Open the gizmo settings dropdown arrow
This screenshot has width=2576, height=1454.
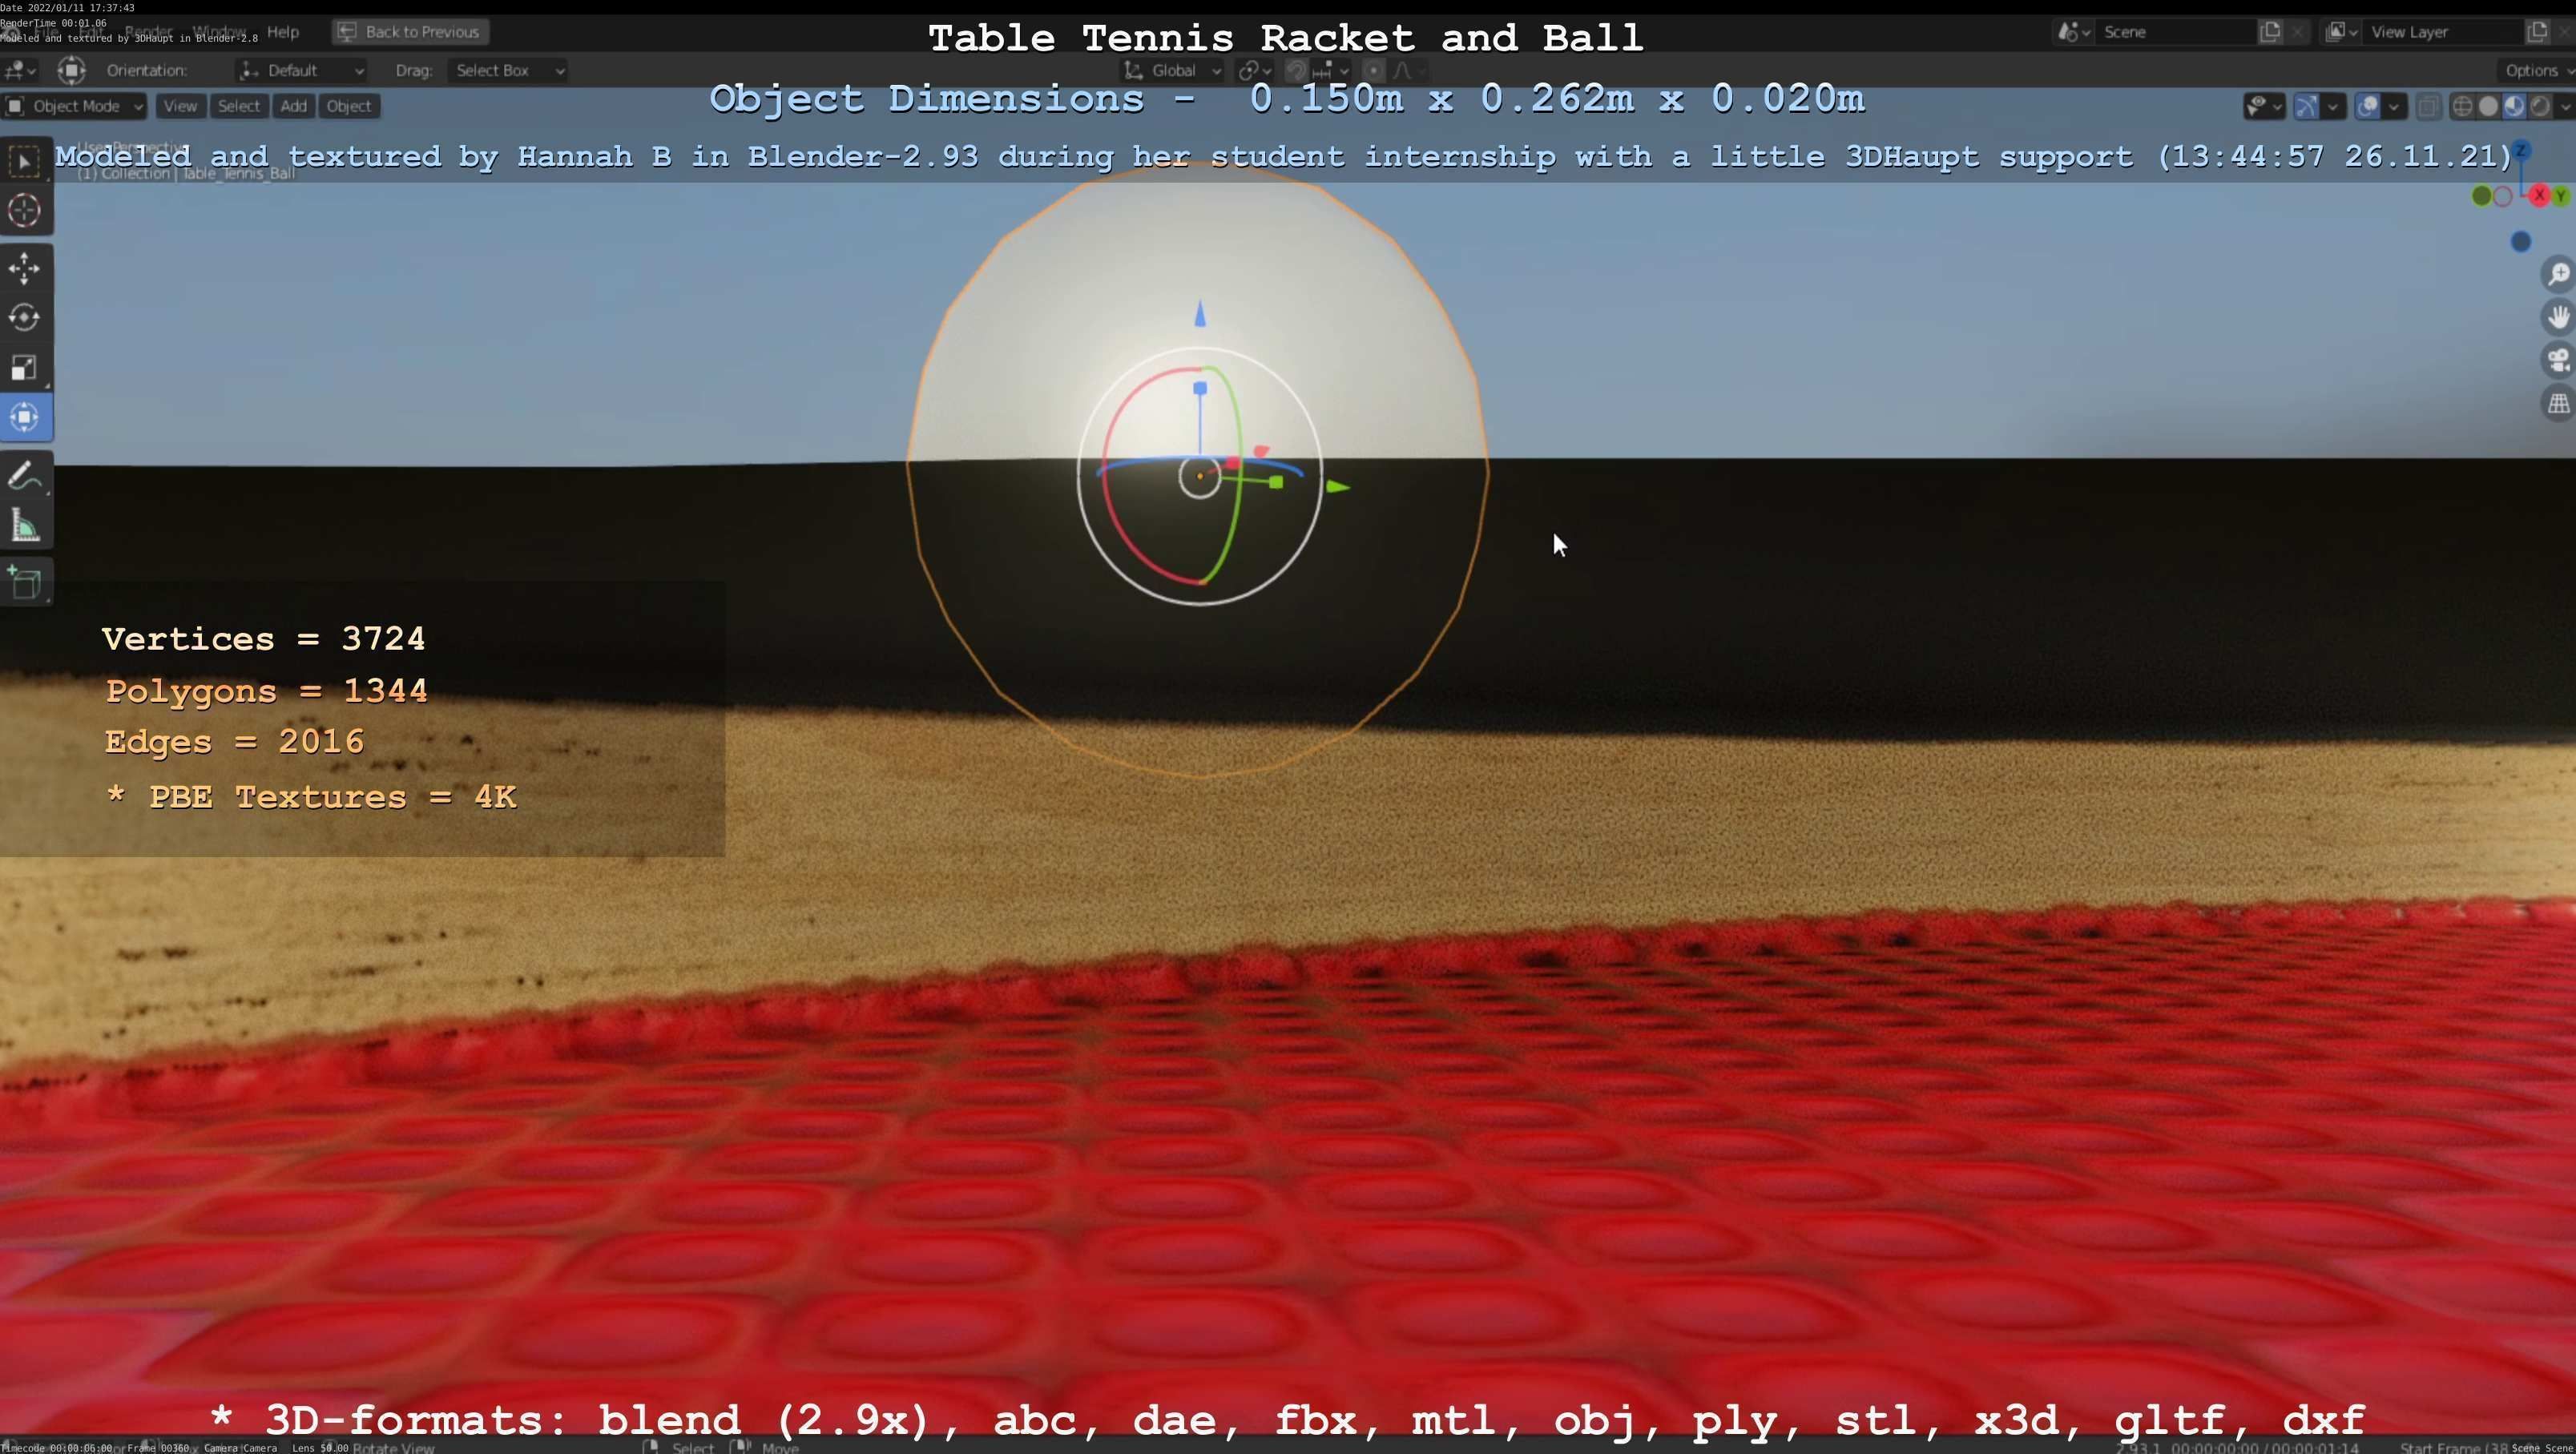[2333, 106]
